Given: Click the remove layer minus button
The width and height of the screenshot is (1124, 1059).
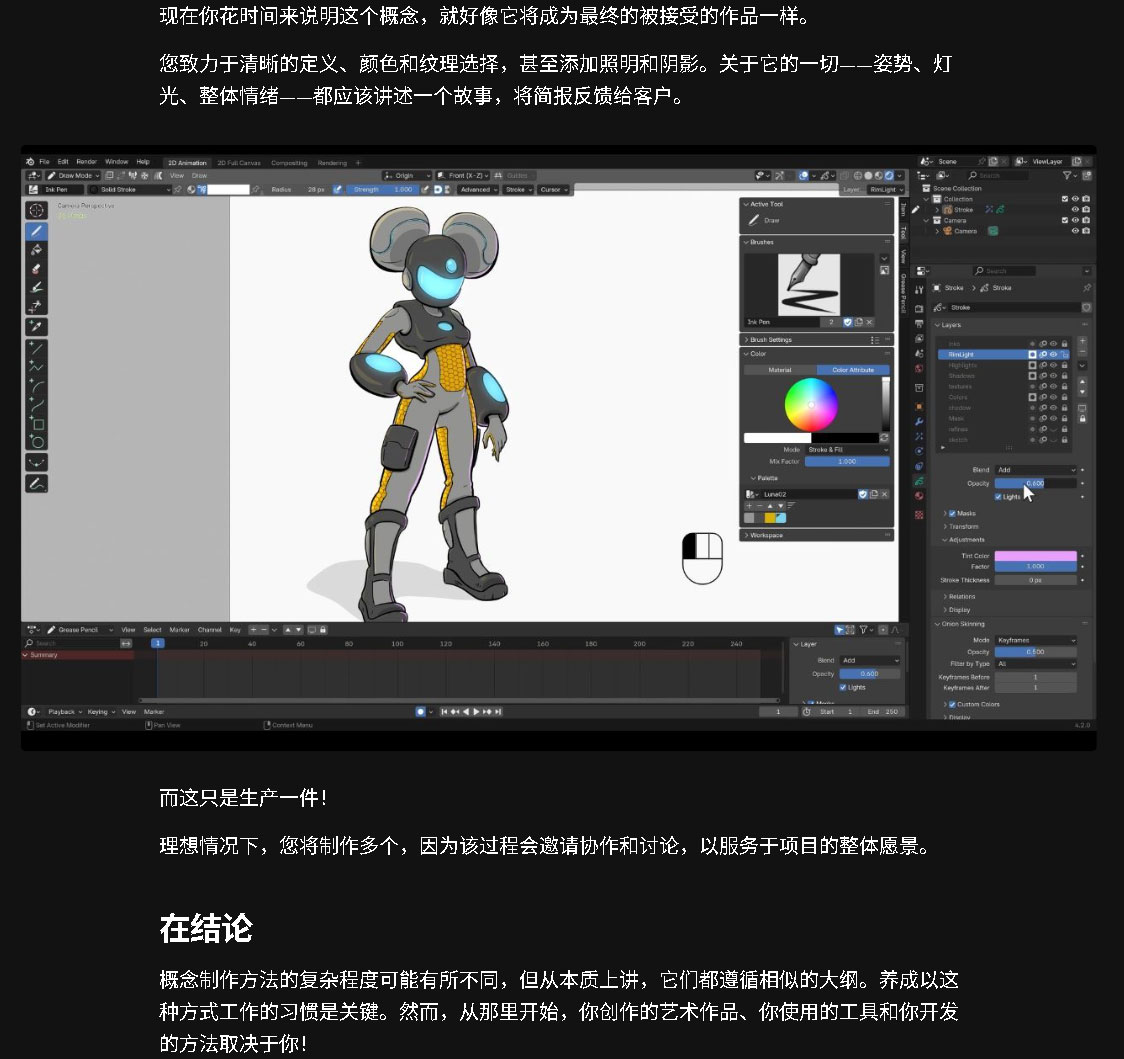Looking at the screenshot, I should click(x=1082, y=352).
